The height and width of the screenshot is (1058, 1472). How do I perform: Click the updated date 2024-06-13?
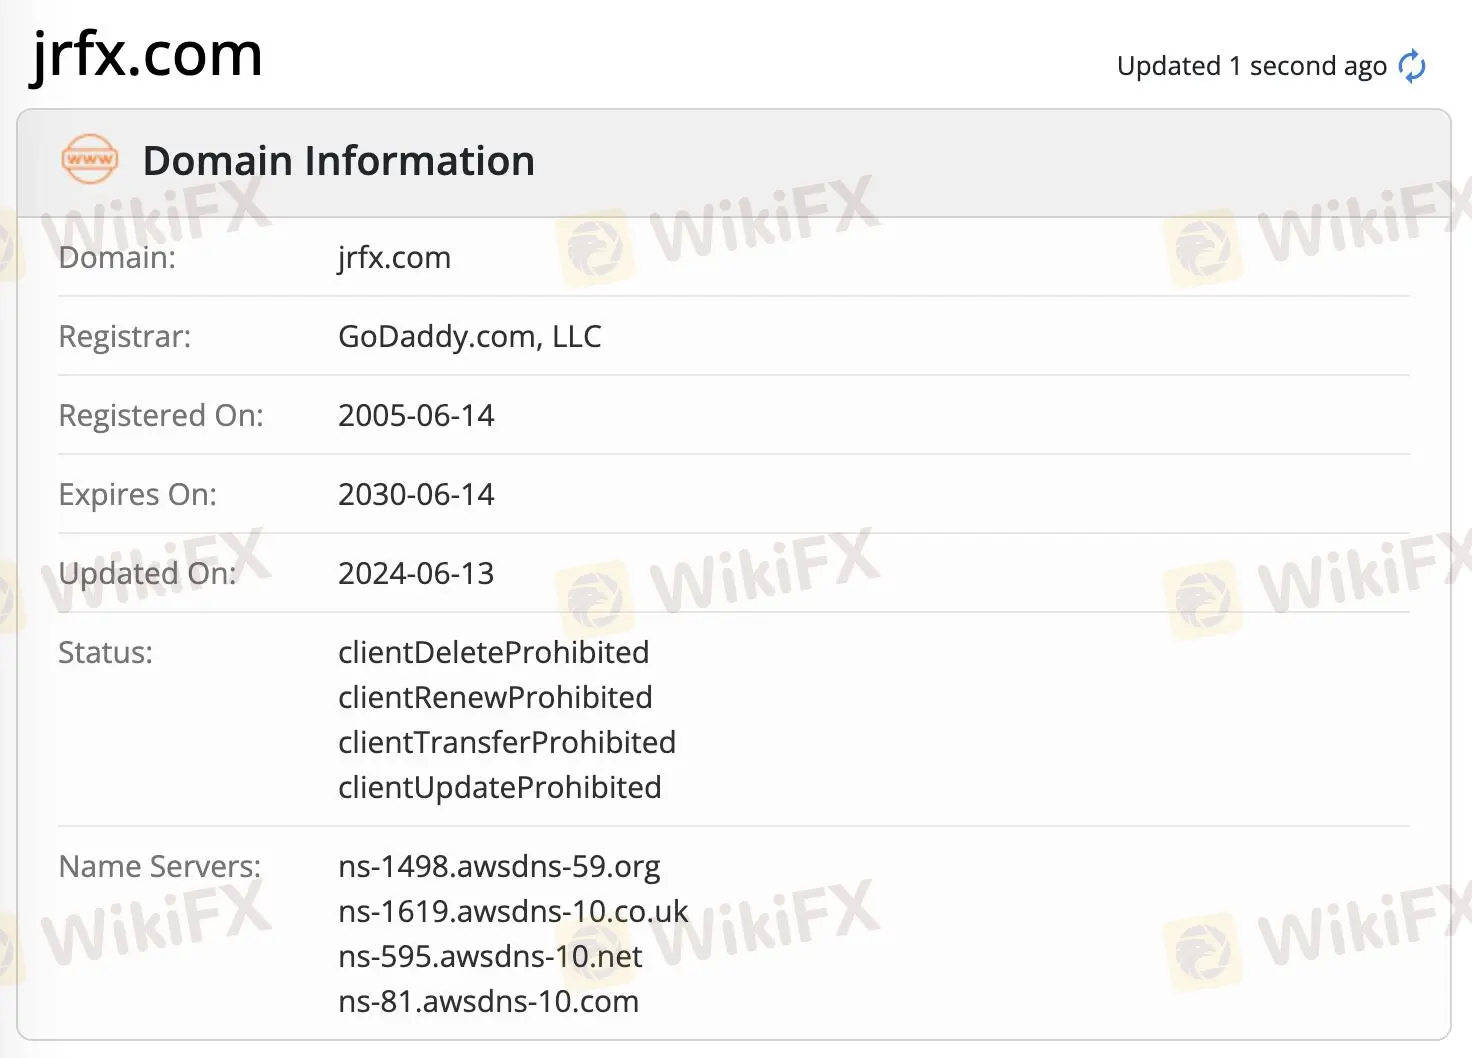tap(416, 573)
